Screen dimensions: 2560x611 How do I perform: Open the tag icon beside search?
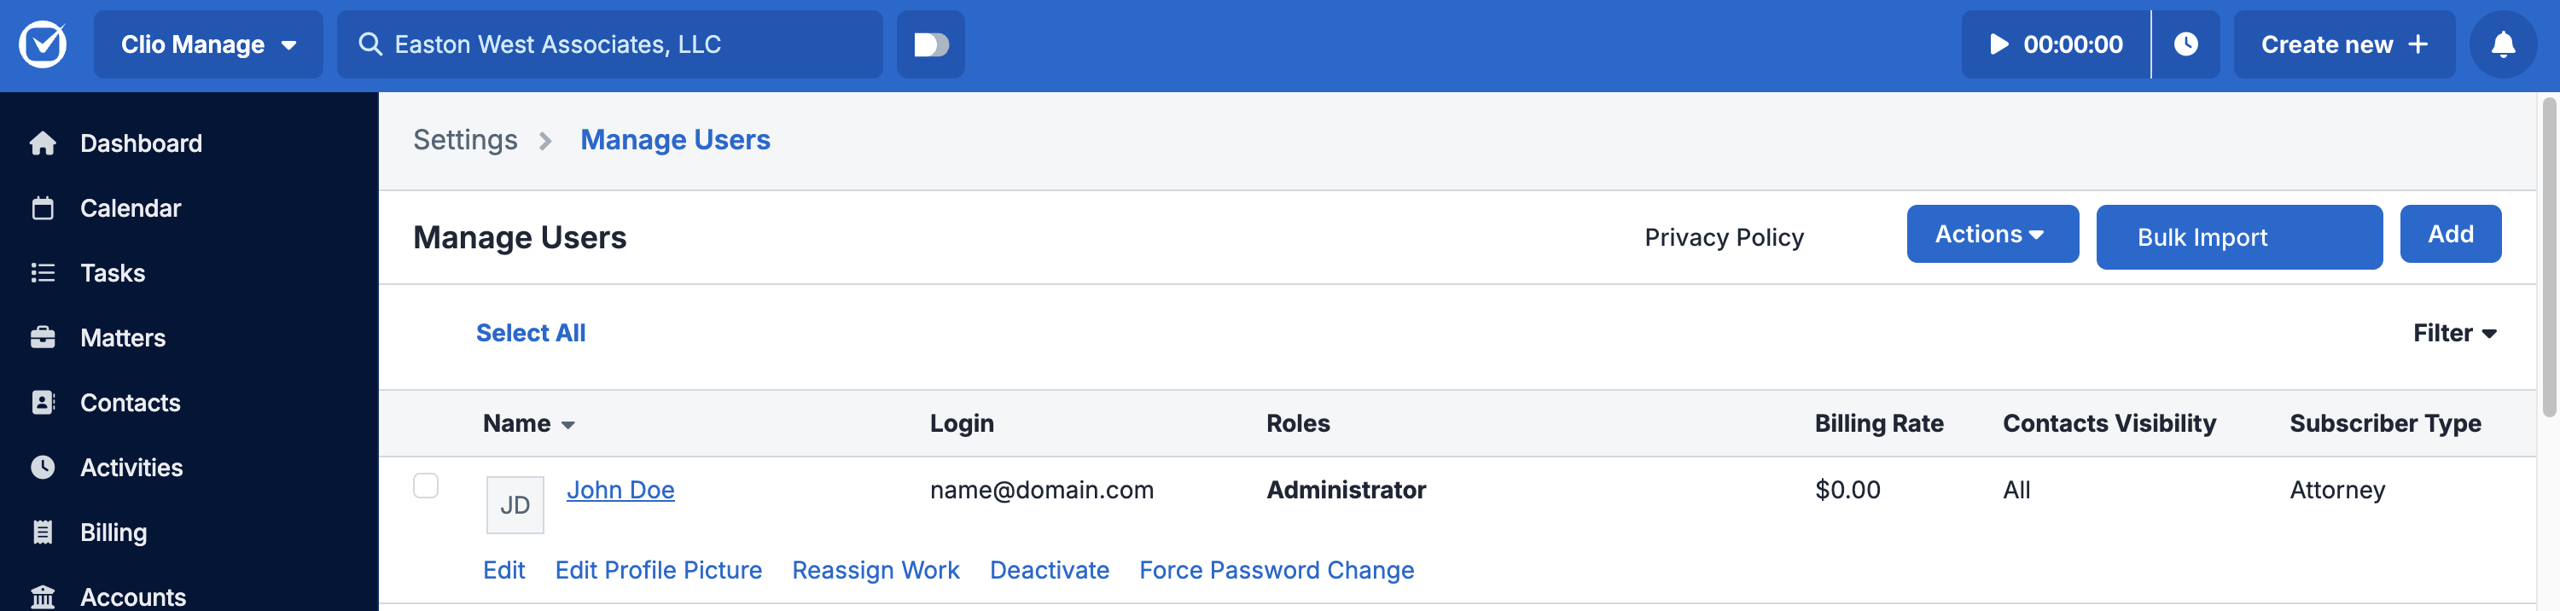click(x=931, y=44)
